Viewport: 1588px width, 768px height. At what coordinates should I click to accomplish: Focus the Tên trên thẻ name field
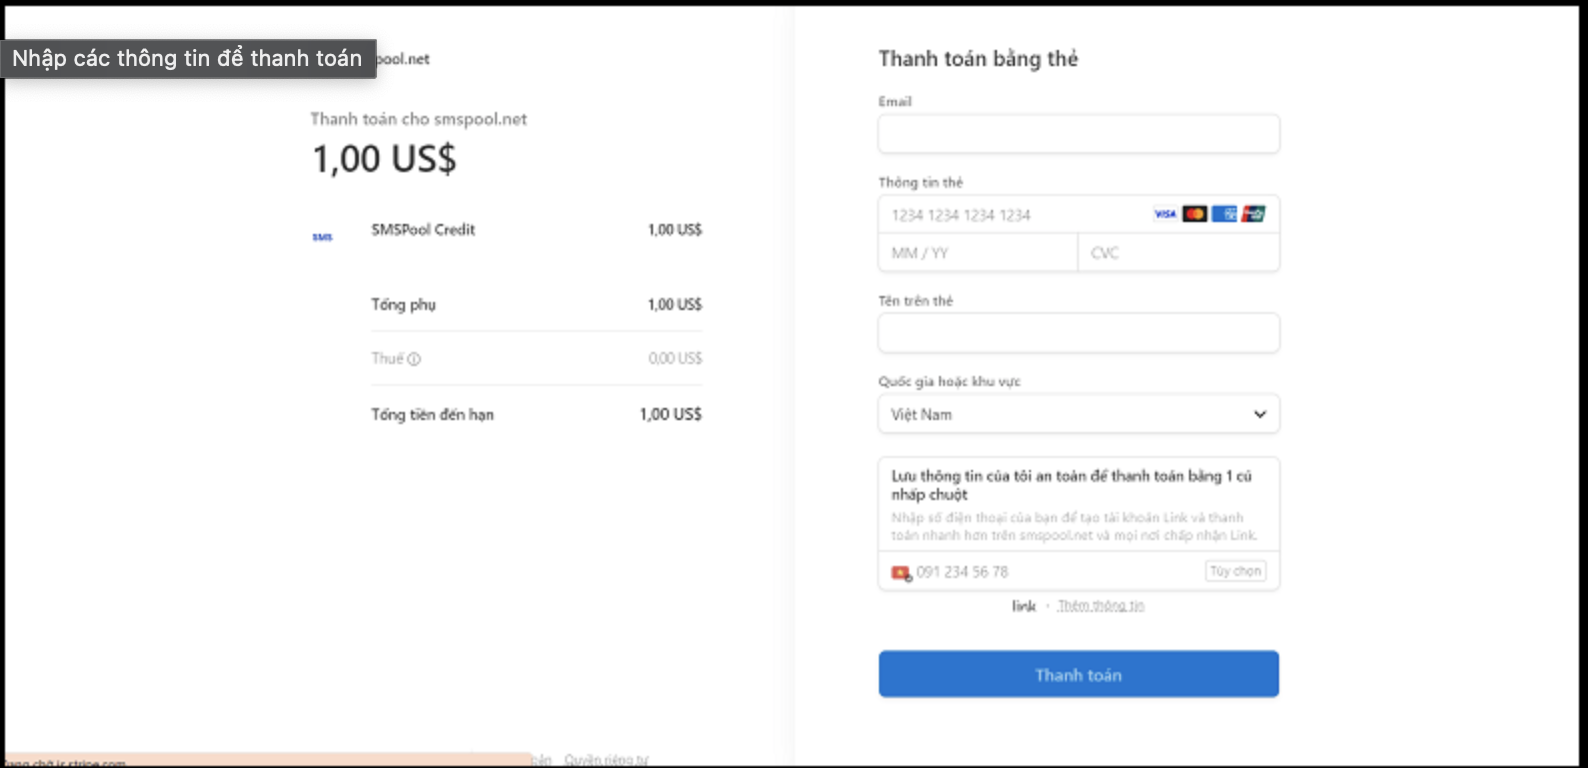pyautogui.click(x=1078, y=333)
